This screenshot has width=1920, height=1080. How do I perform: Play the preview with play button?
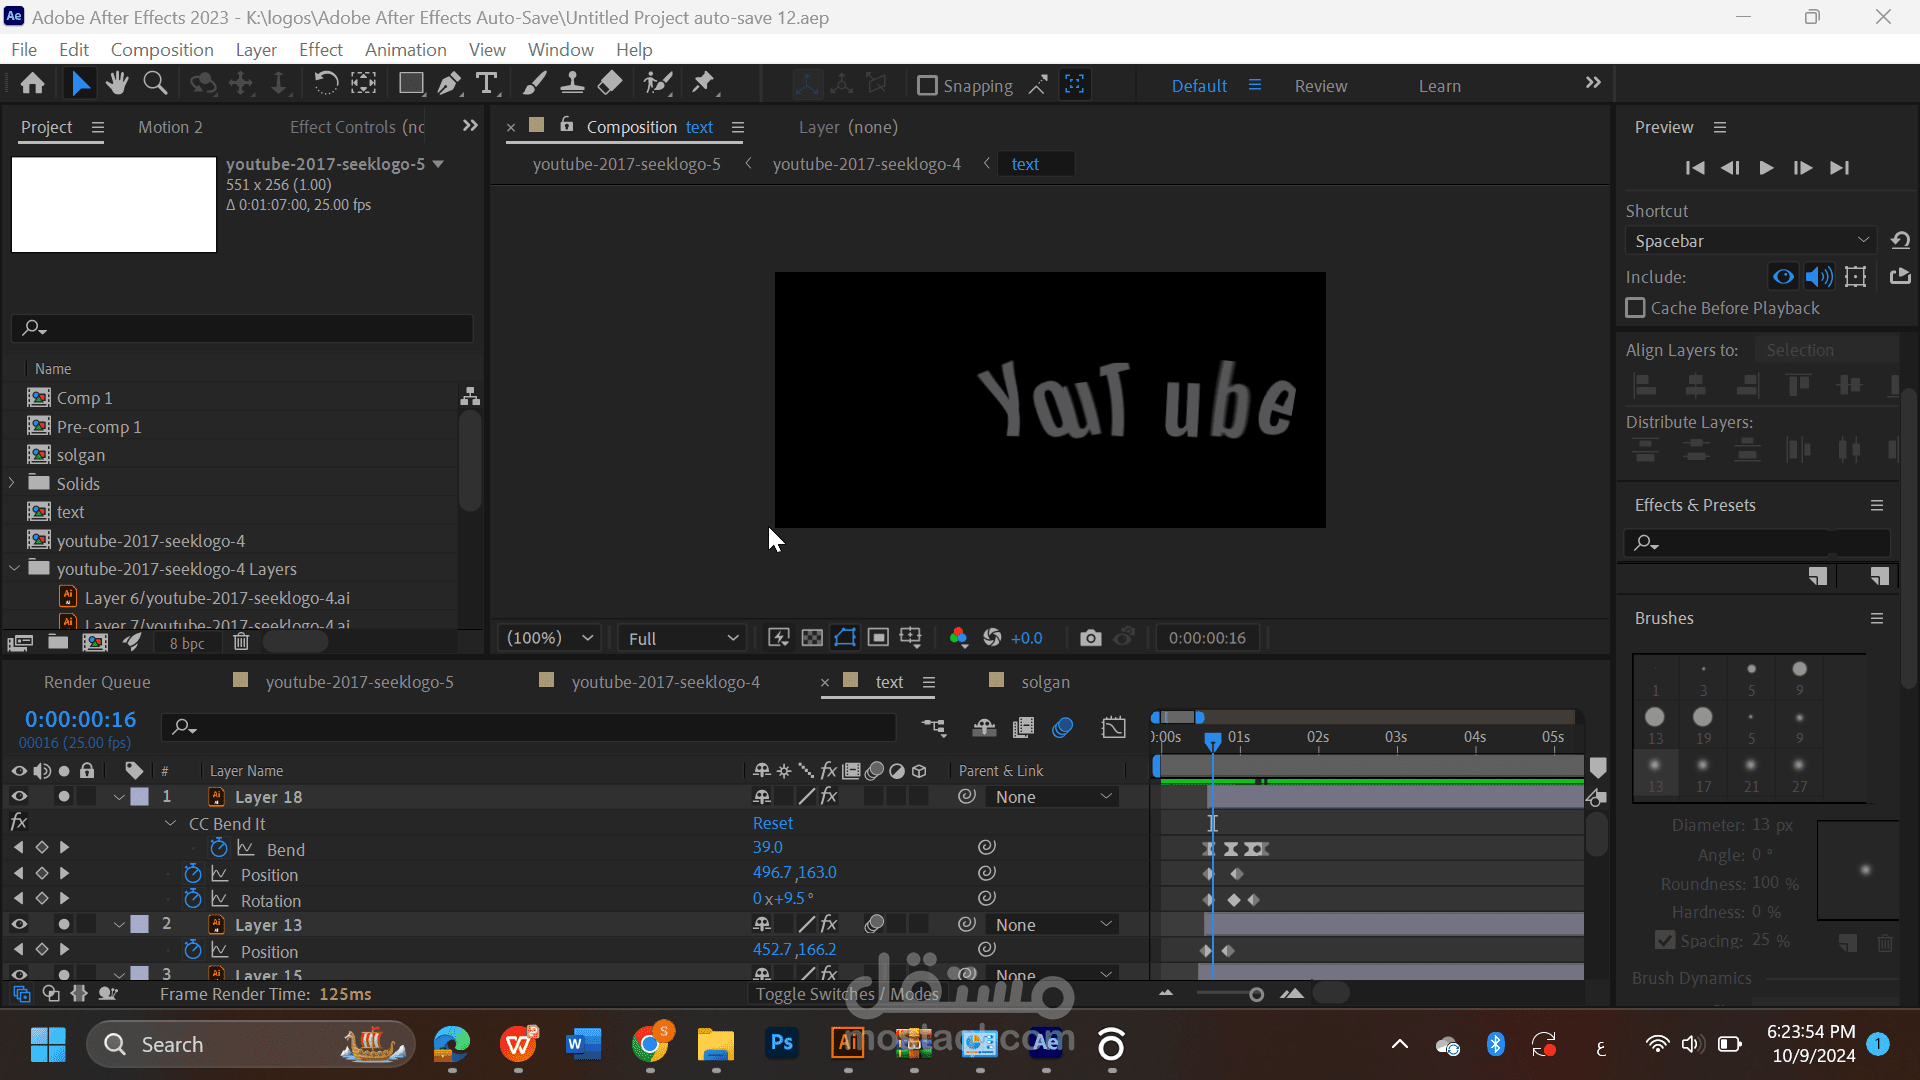tap(1766, 168)
